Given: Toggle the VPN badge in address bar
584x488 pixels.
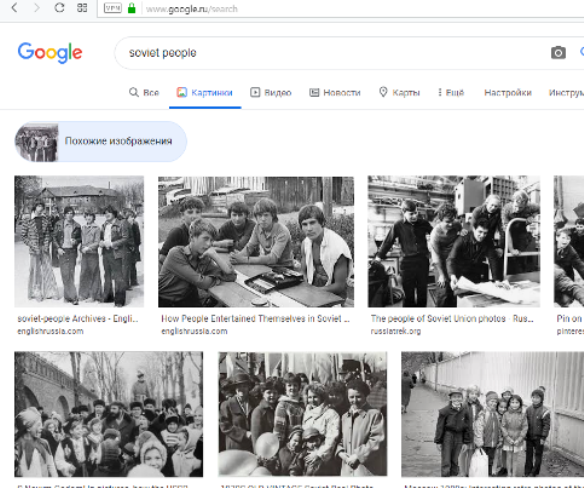Looking at the screenshot, I should coord(112,8).
